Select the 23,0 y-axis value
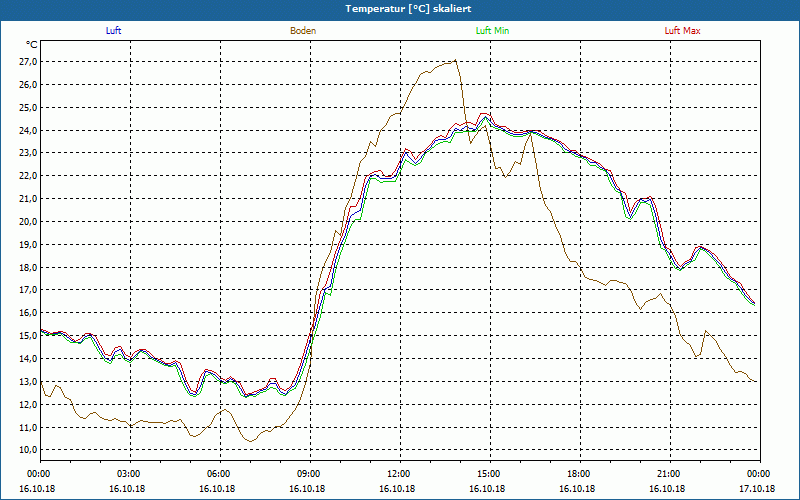This screenshot has width=800, height=500. point(28,153)
